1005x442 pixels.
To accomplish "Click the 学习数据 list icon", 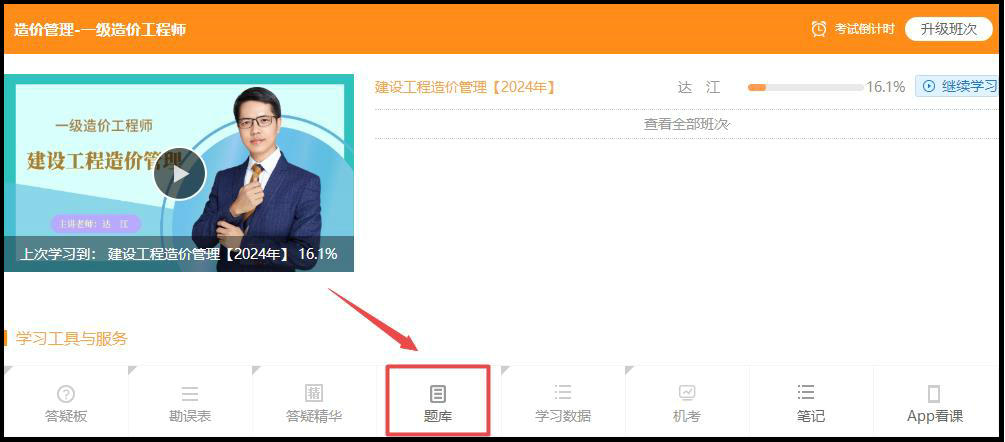I will tap(563, 393).
